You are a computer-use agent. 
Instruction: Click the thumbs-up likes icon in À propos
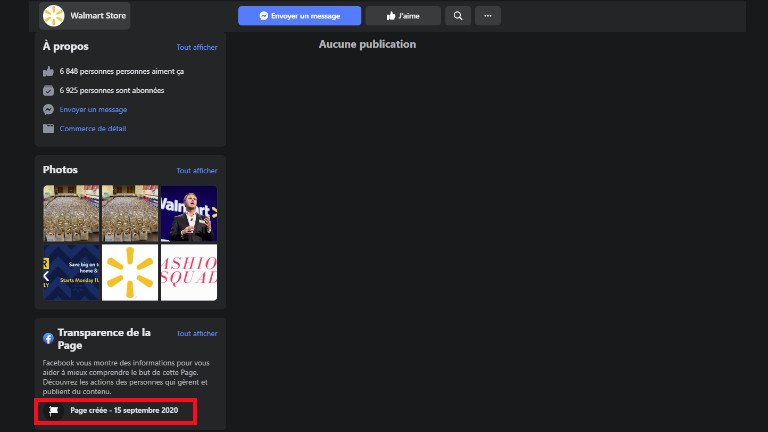(x=48, y=72)
